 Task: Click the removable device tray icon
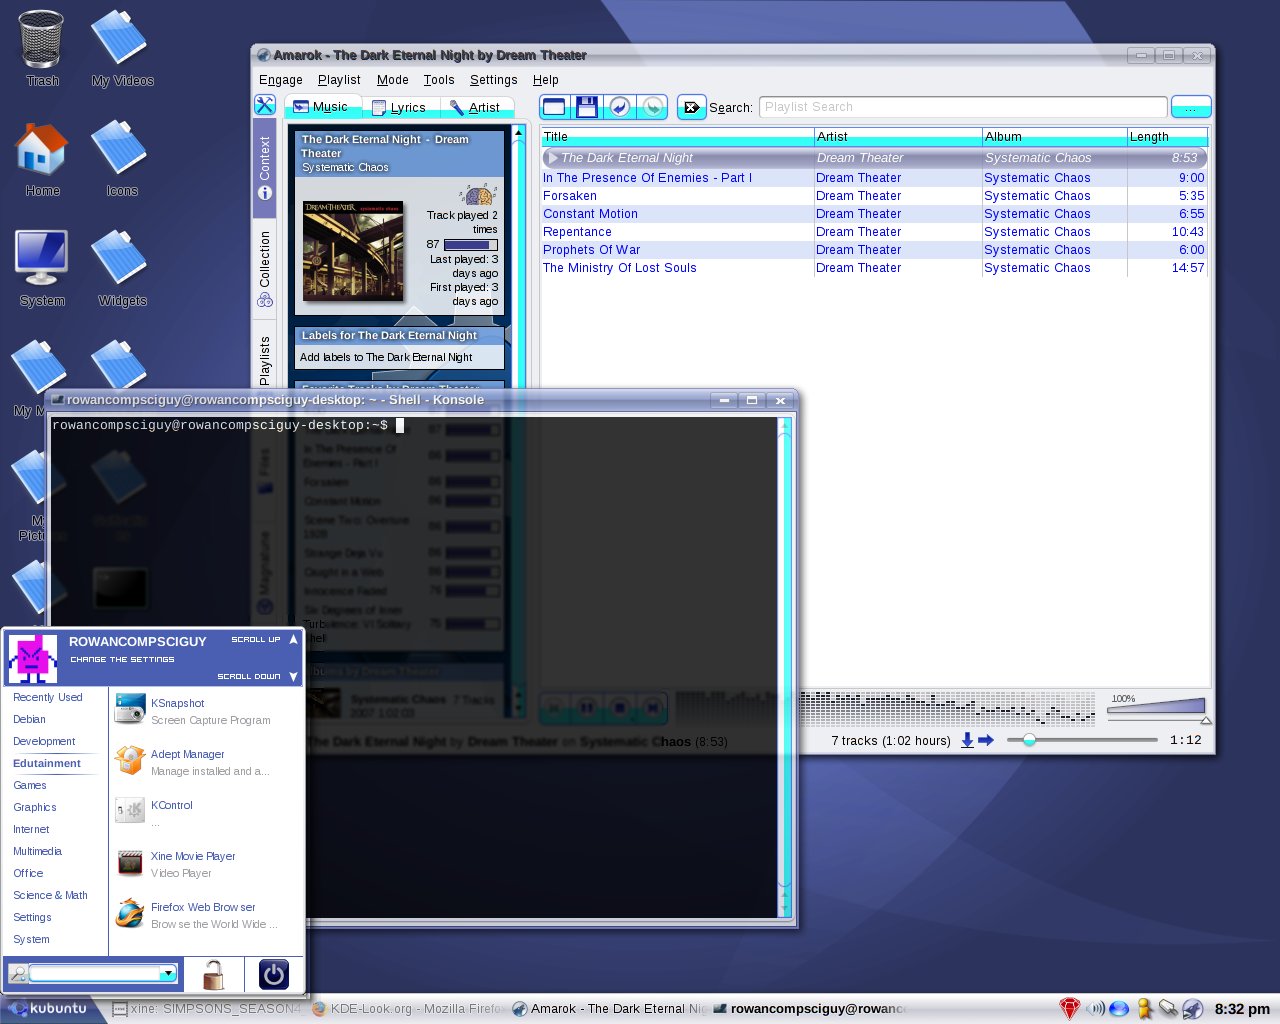[1168, 1009]
